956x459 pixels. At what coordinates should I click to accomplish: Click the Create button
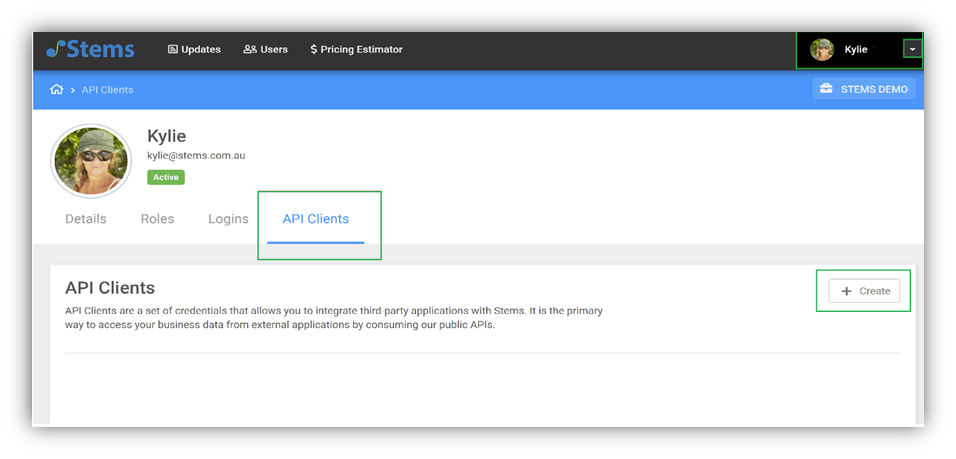(864, 291)
